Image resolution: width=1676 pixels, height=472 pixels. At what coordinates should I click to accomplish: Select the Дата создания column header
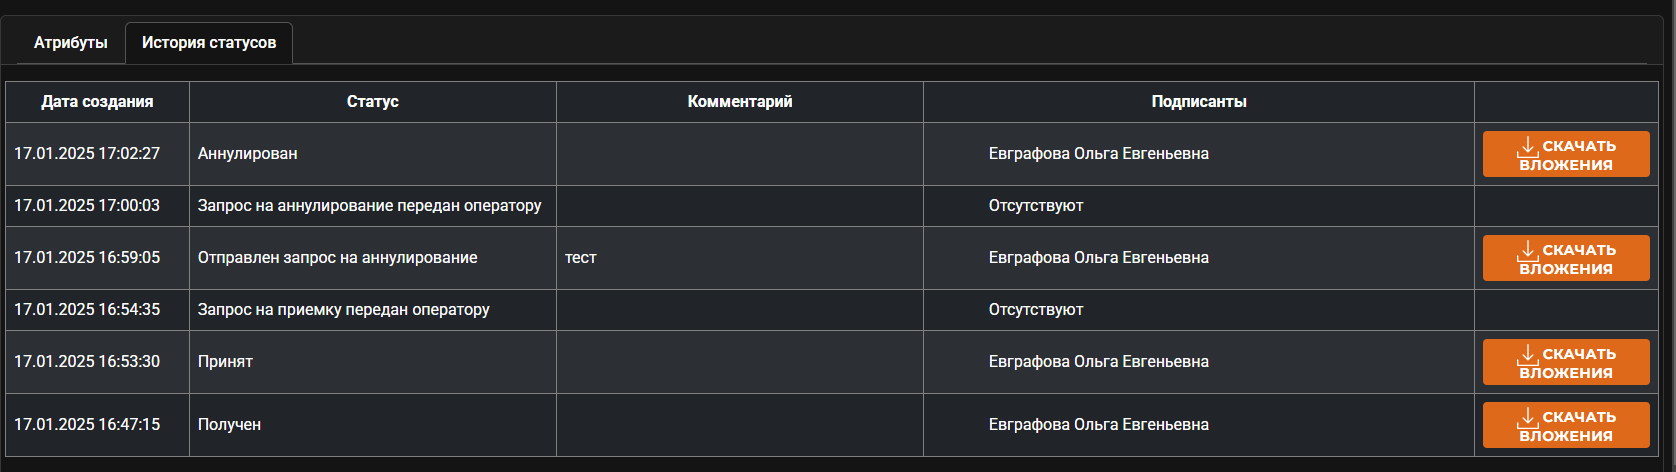tap(97, 102)
